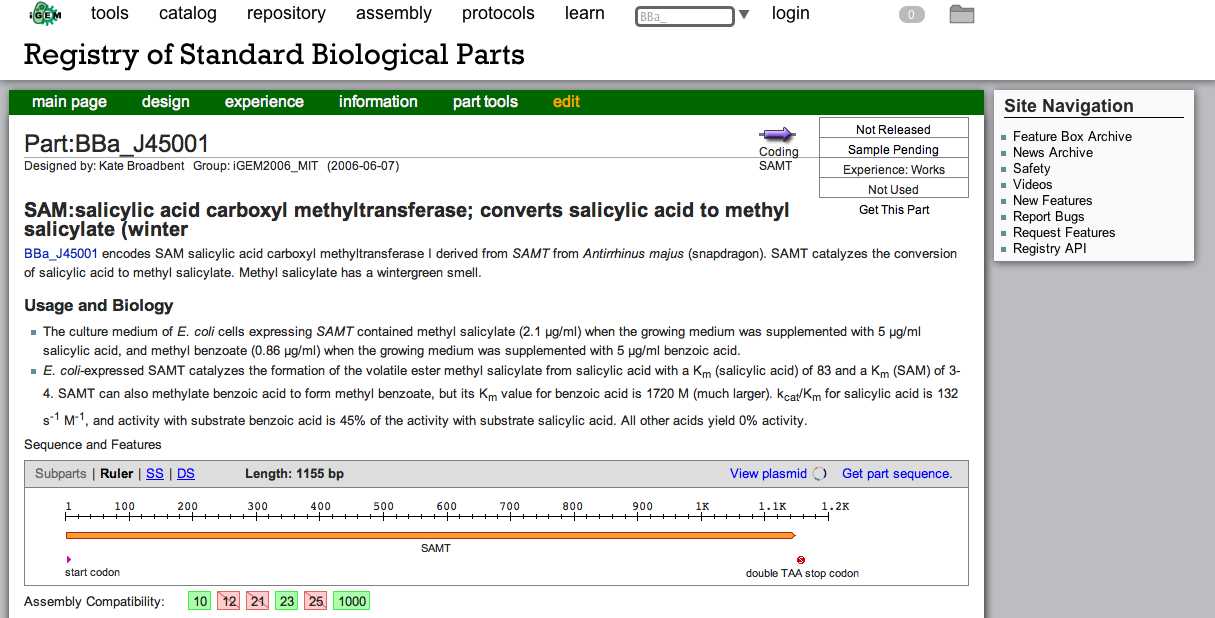Viewport: 1215px width, 618px height.
Task: Click assembly compatibility box 1000
Action: (x=352, y=601)
